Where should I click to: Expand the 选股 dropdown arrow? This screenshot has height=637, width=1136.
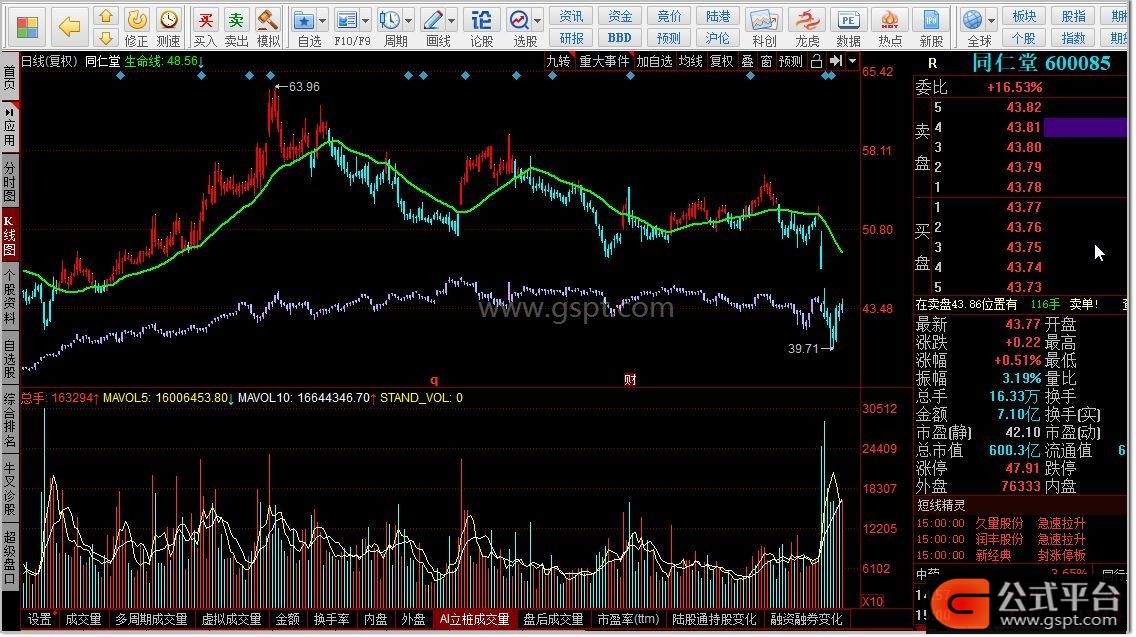point(538,20)
